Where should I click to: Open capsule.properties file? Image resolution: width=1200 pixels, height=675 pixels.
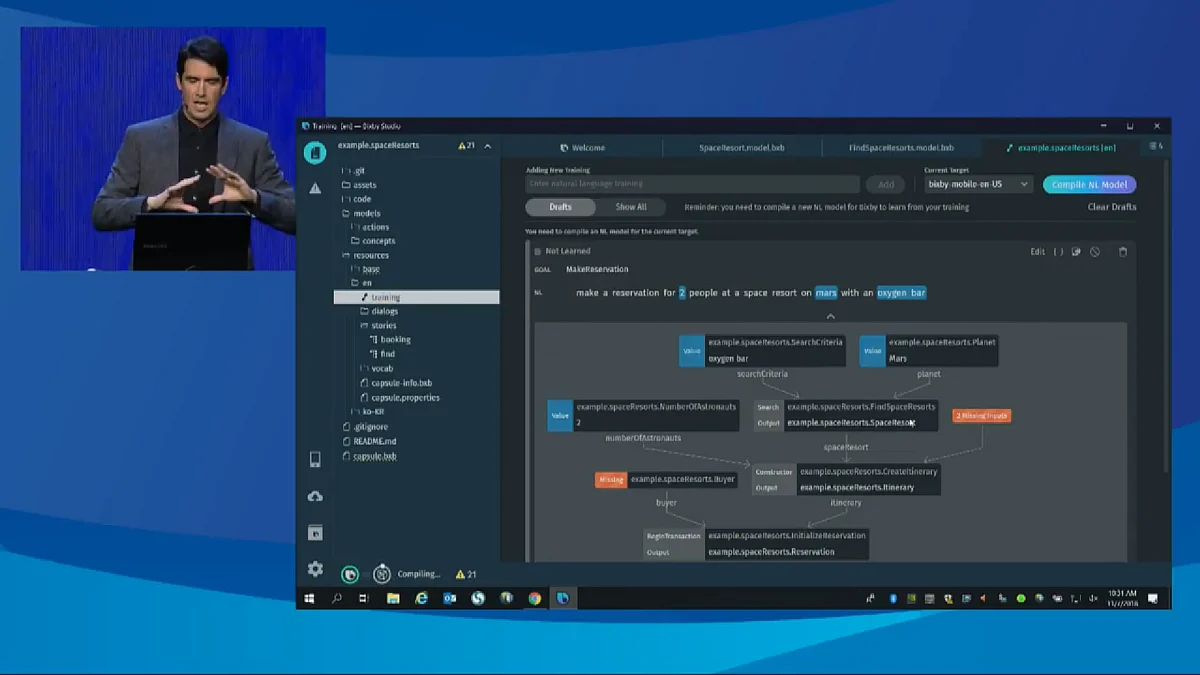(400, 397)
